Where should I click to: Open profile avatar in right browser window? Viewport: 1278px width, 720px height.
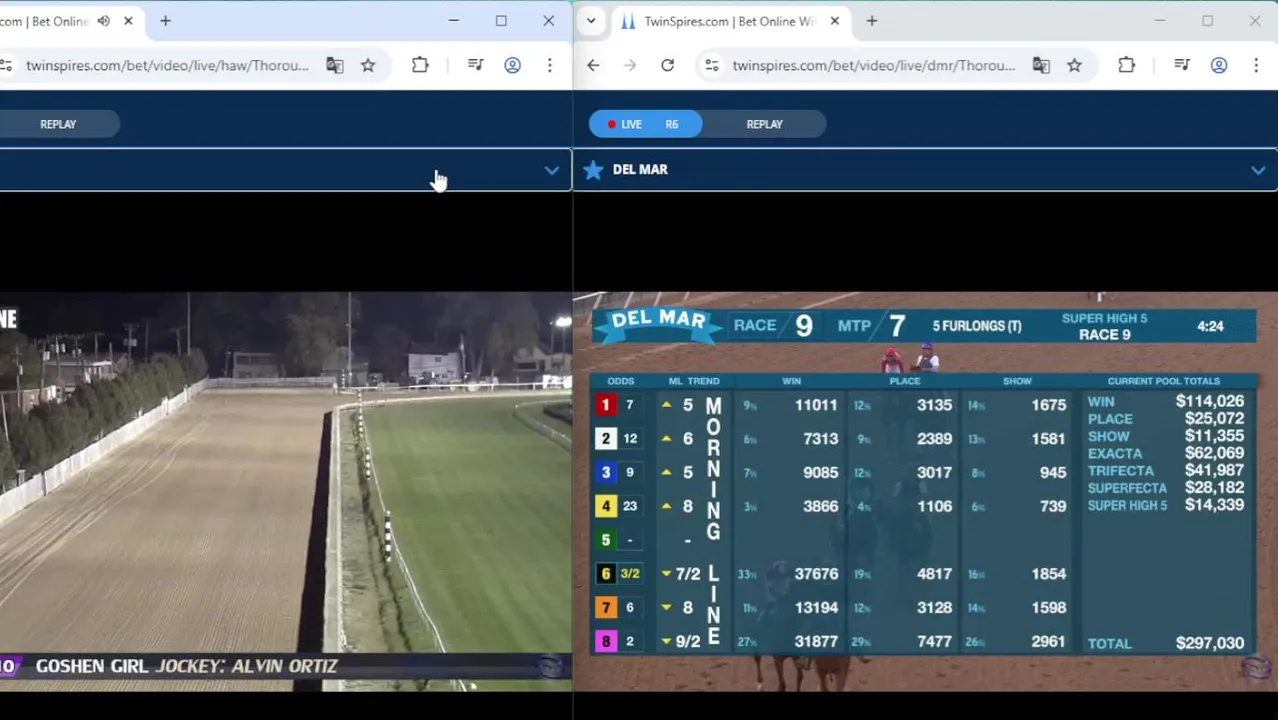tap(1219, 65)
